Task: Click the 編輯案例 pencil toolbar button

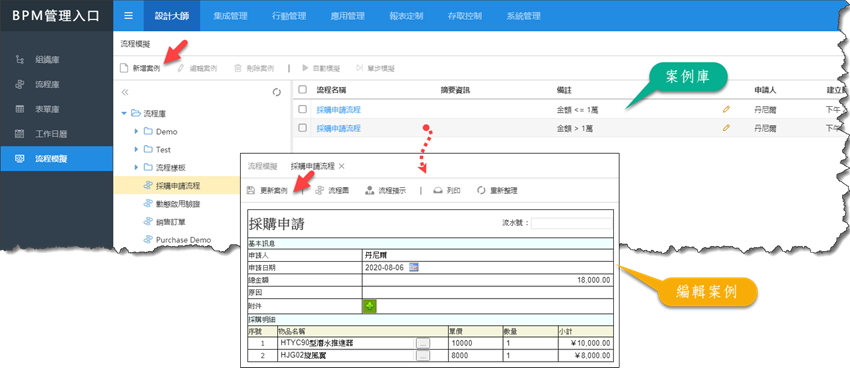Action: (198, 69)
